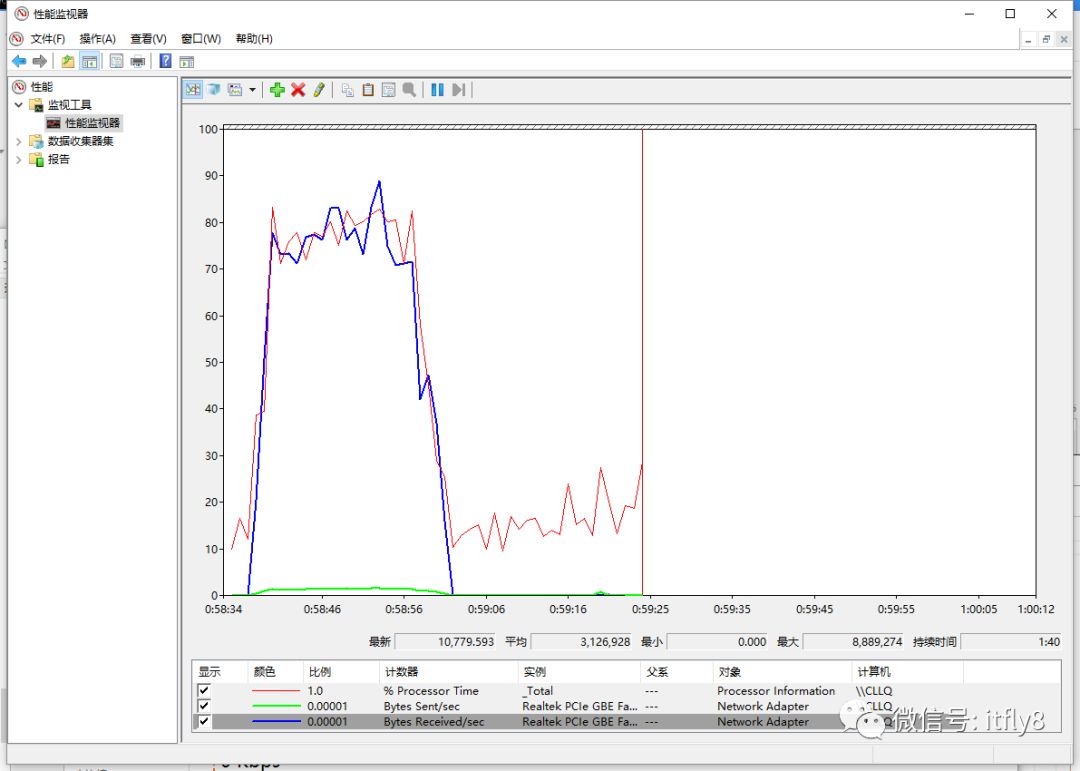Uncheck the % Processor Time counter checkbox

pyautogui.click(x=204, y=690)
